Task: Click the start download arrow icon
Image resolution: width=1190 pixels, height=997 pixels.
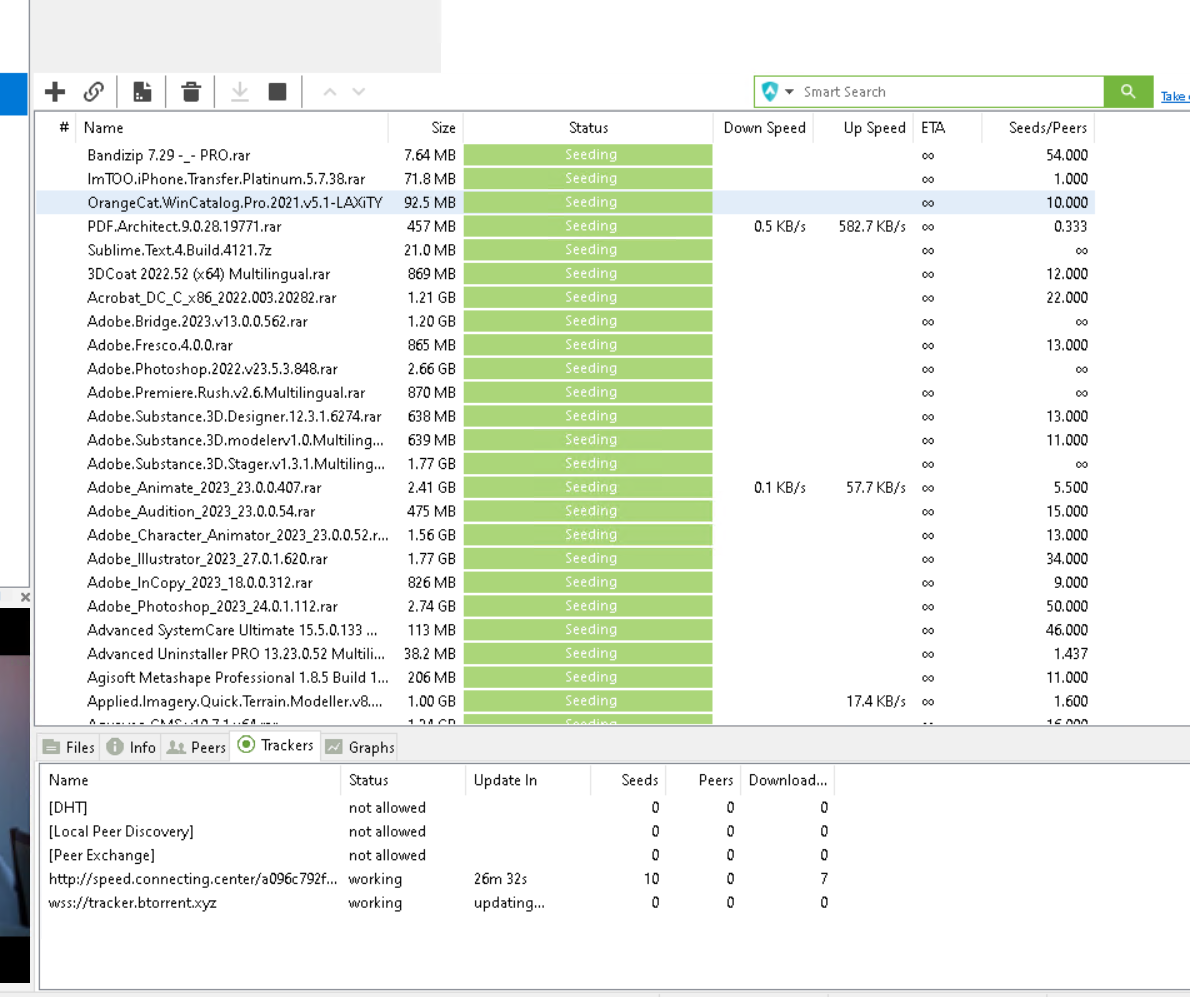Action: [x=240, y=92]
